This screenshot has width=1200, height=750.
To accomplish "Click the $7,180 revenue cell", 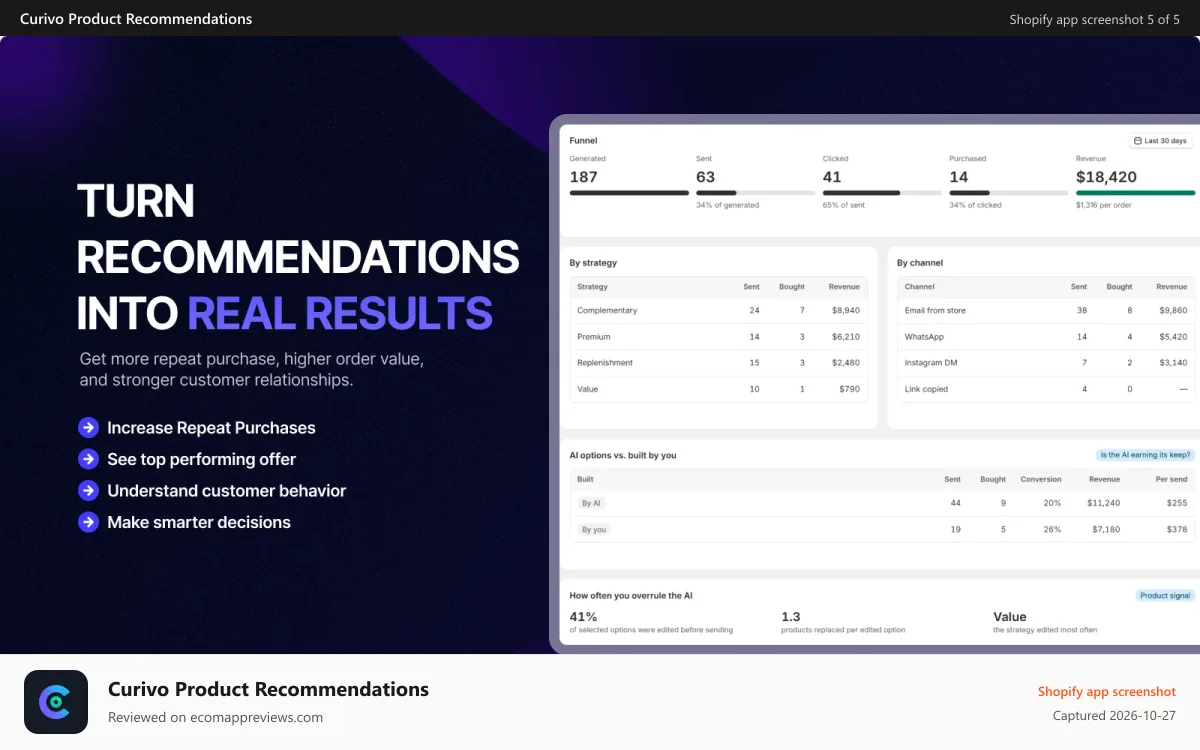I will point(1106,529).
